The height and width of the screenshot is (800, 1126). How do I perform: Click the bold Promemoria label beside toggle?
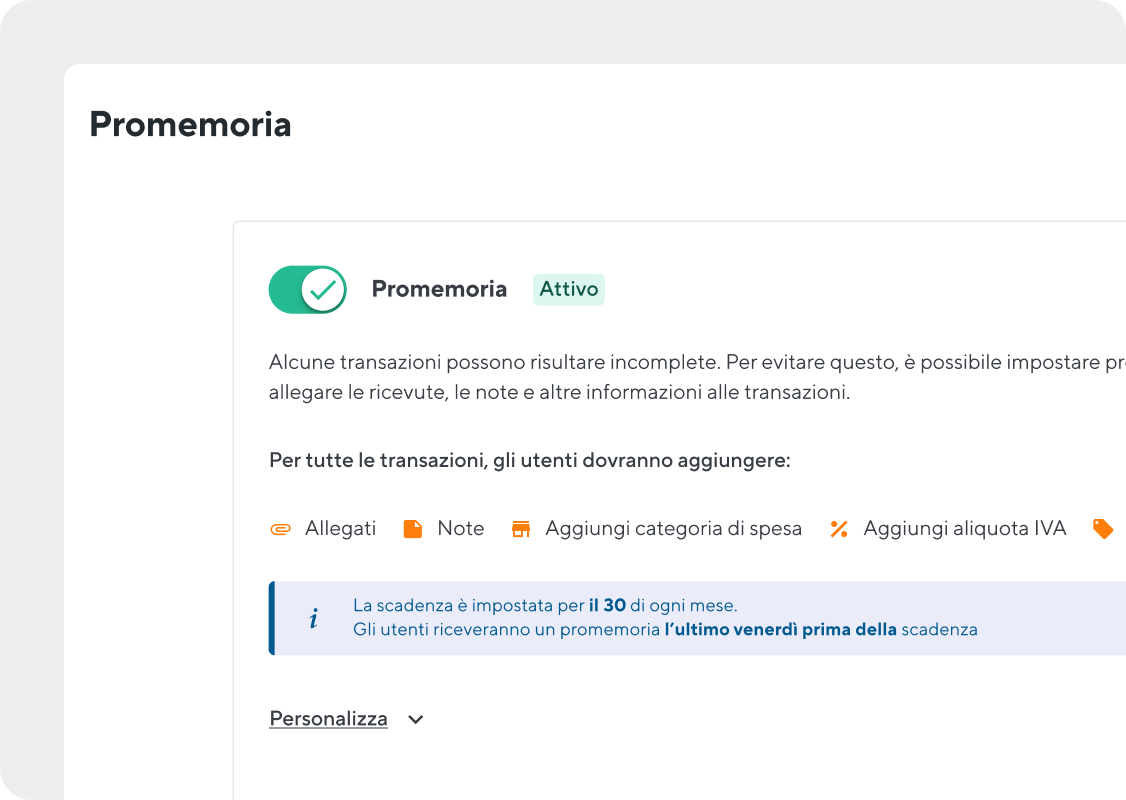pyautogui.click(x=439, y=290)
